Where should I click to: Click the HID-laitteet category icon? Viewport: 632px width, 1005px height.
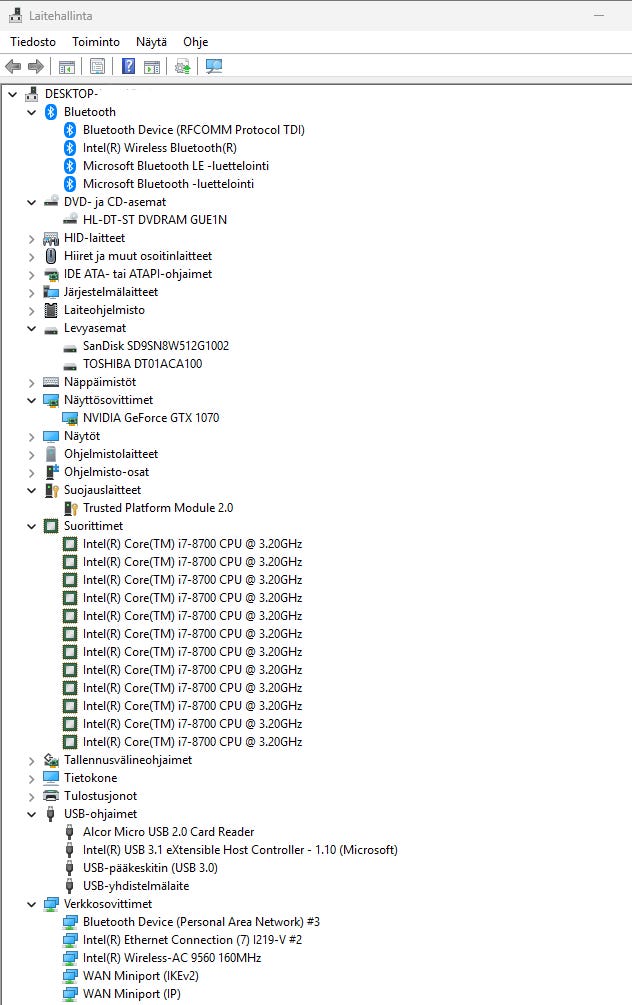pyautogui.click(x=51, y=238)
